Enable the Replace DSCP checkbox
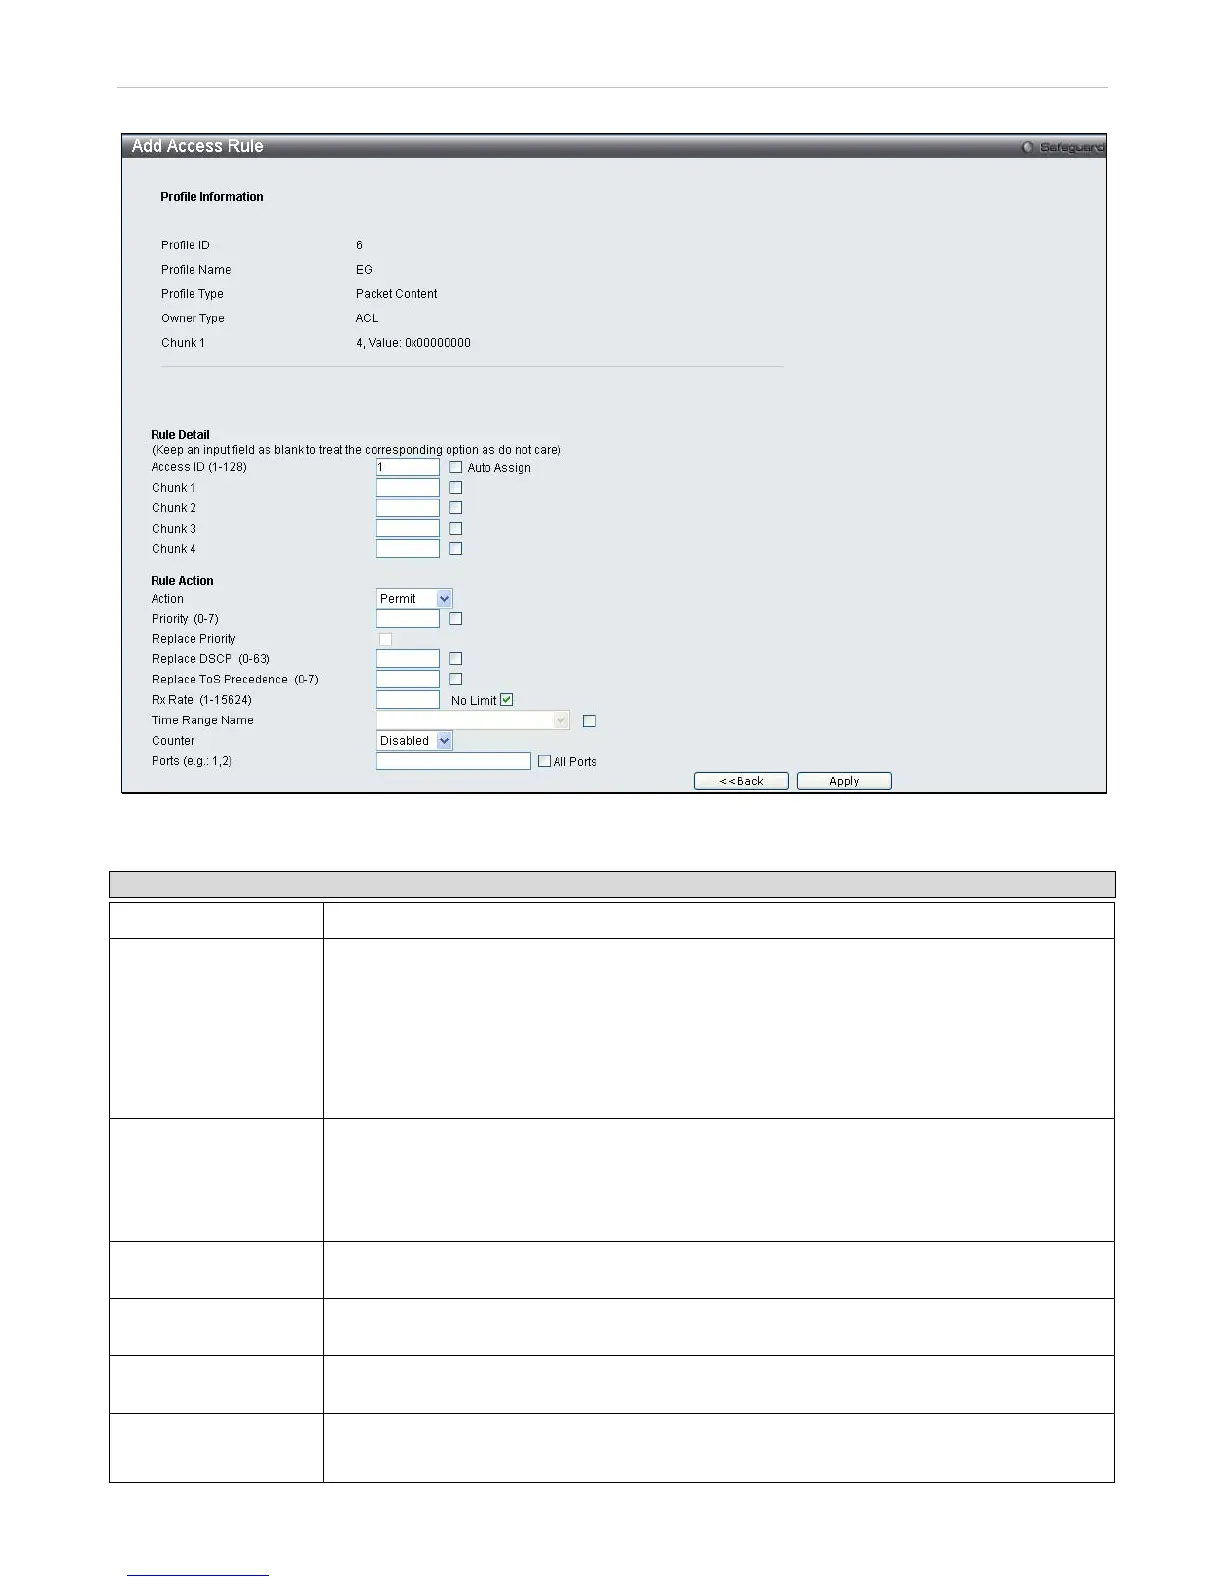The height and width of the screenshot is (1584, 1224). 455,659
